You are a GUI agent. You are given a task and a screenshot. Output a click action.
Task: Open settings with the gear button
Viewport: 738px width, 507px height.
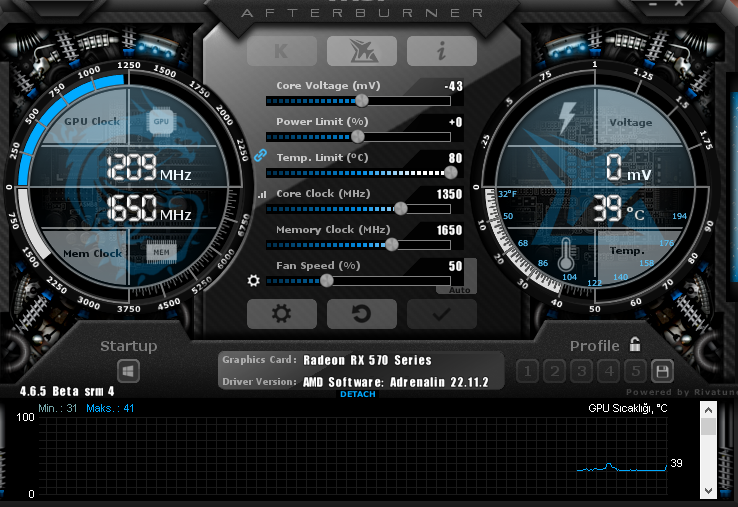point(281,314)
